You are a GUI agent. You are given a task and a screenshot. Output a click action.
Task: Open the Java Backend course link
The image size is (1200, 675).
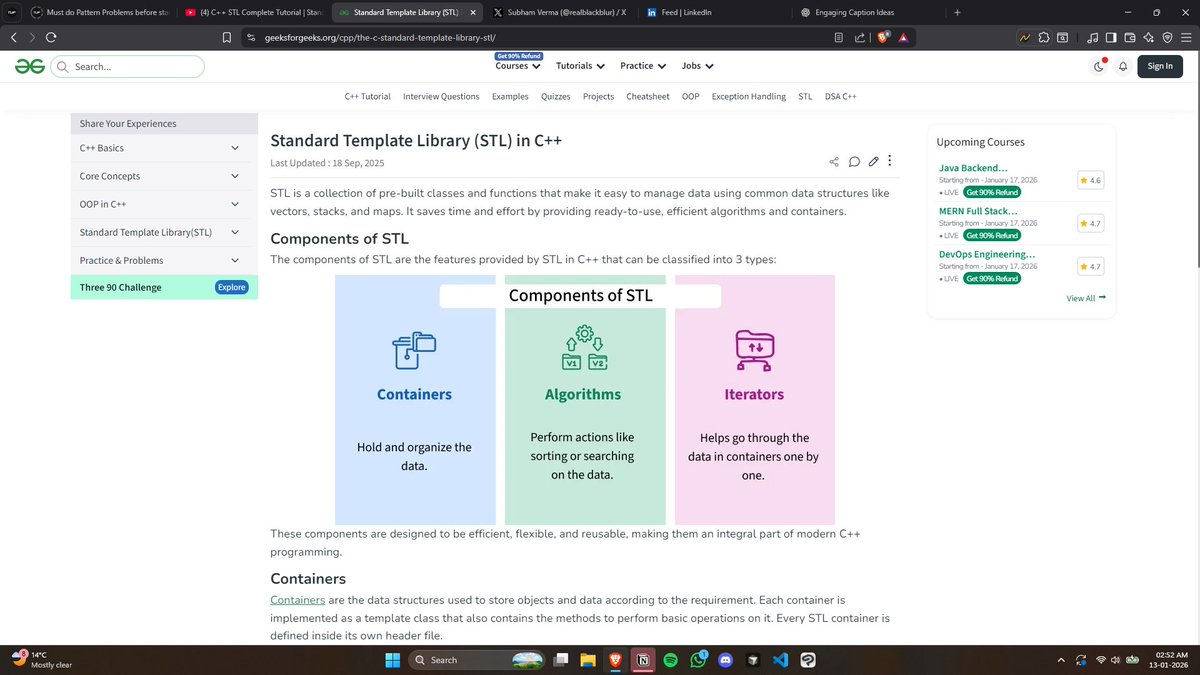[x=974, y=168]
